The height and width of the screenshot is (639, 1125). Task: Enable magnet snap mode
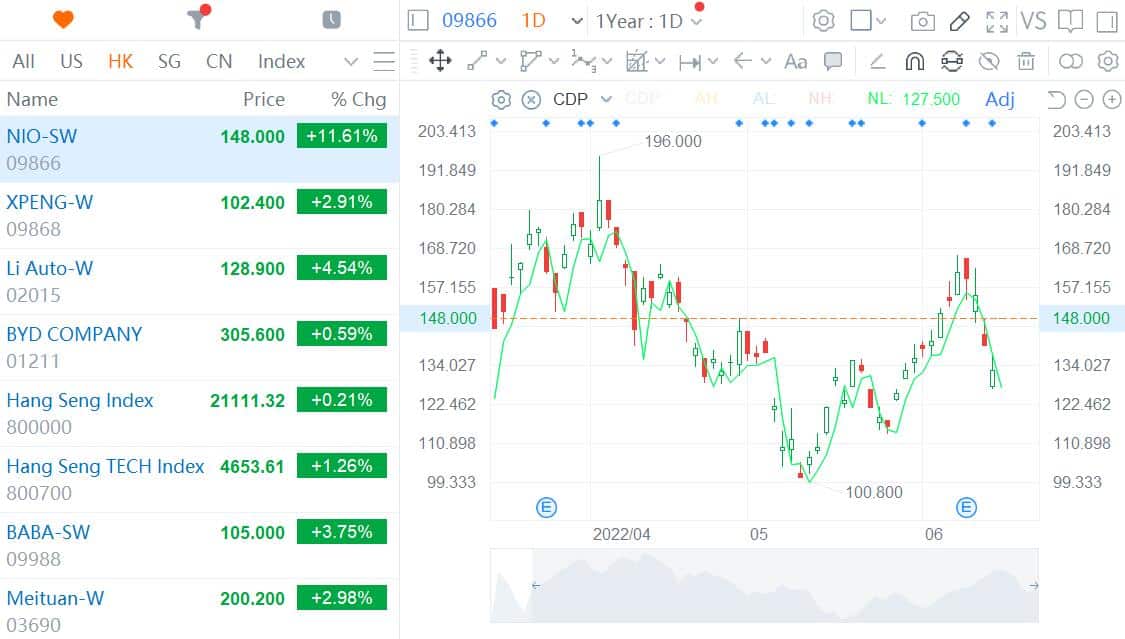tap(914, 61)
